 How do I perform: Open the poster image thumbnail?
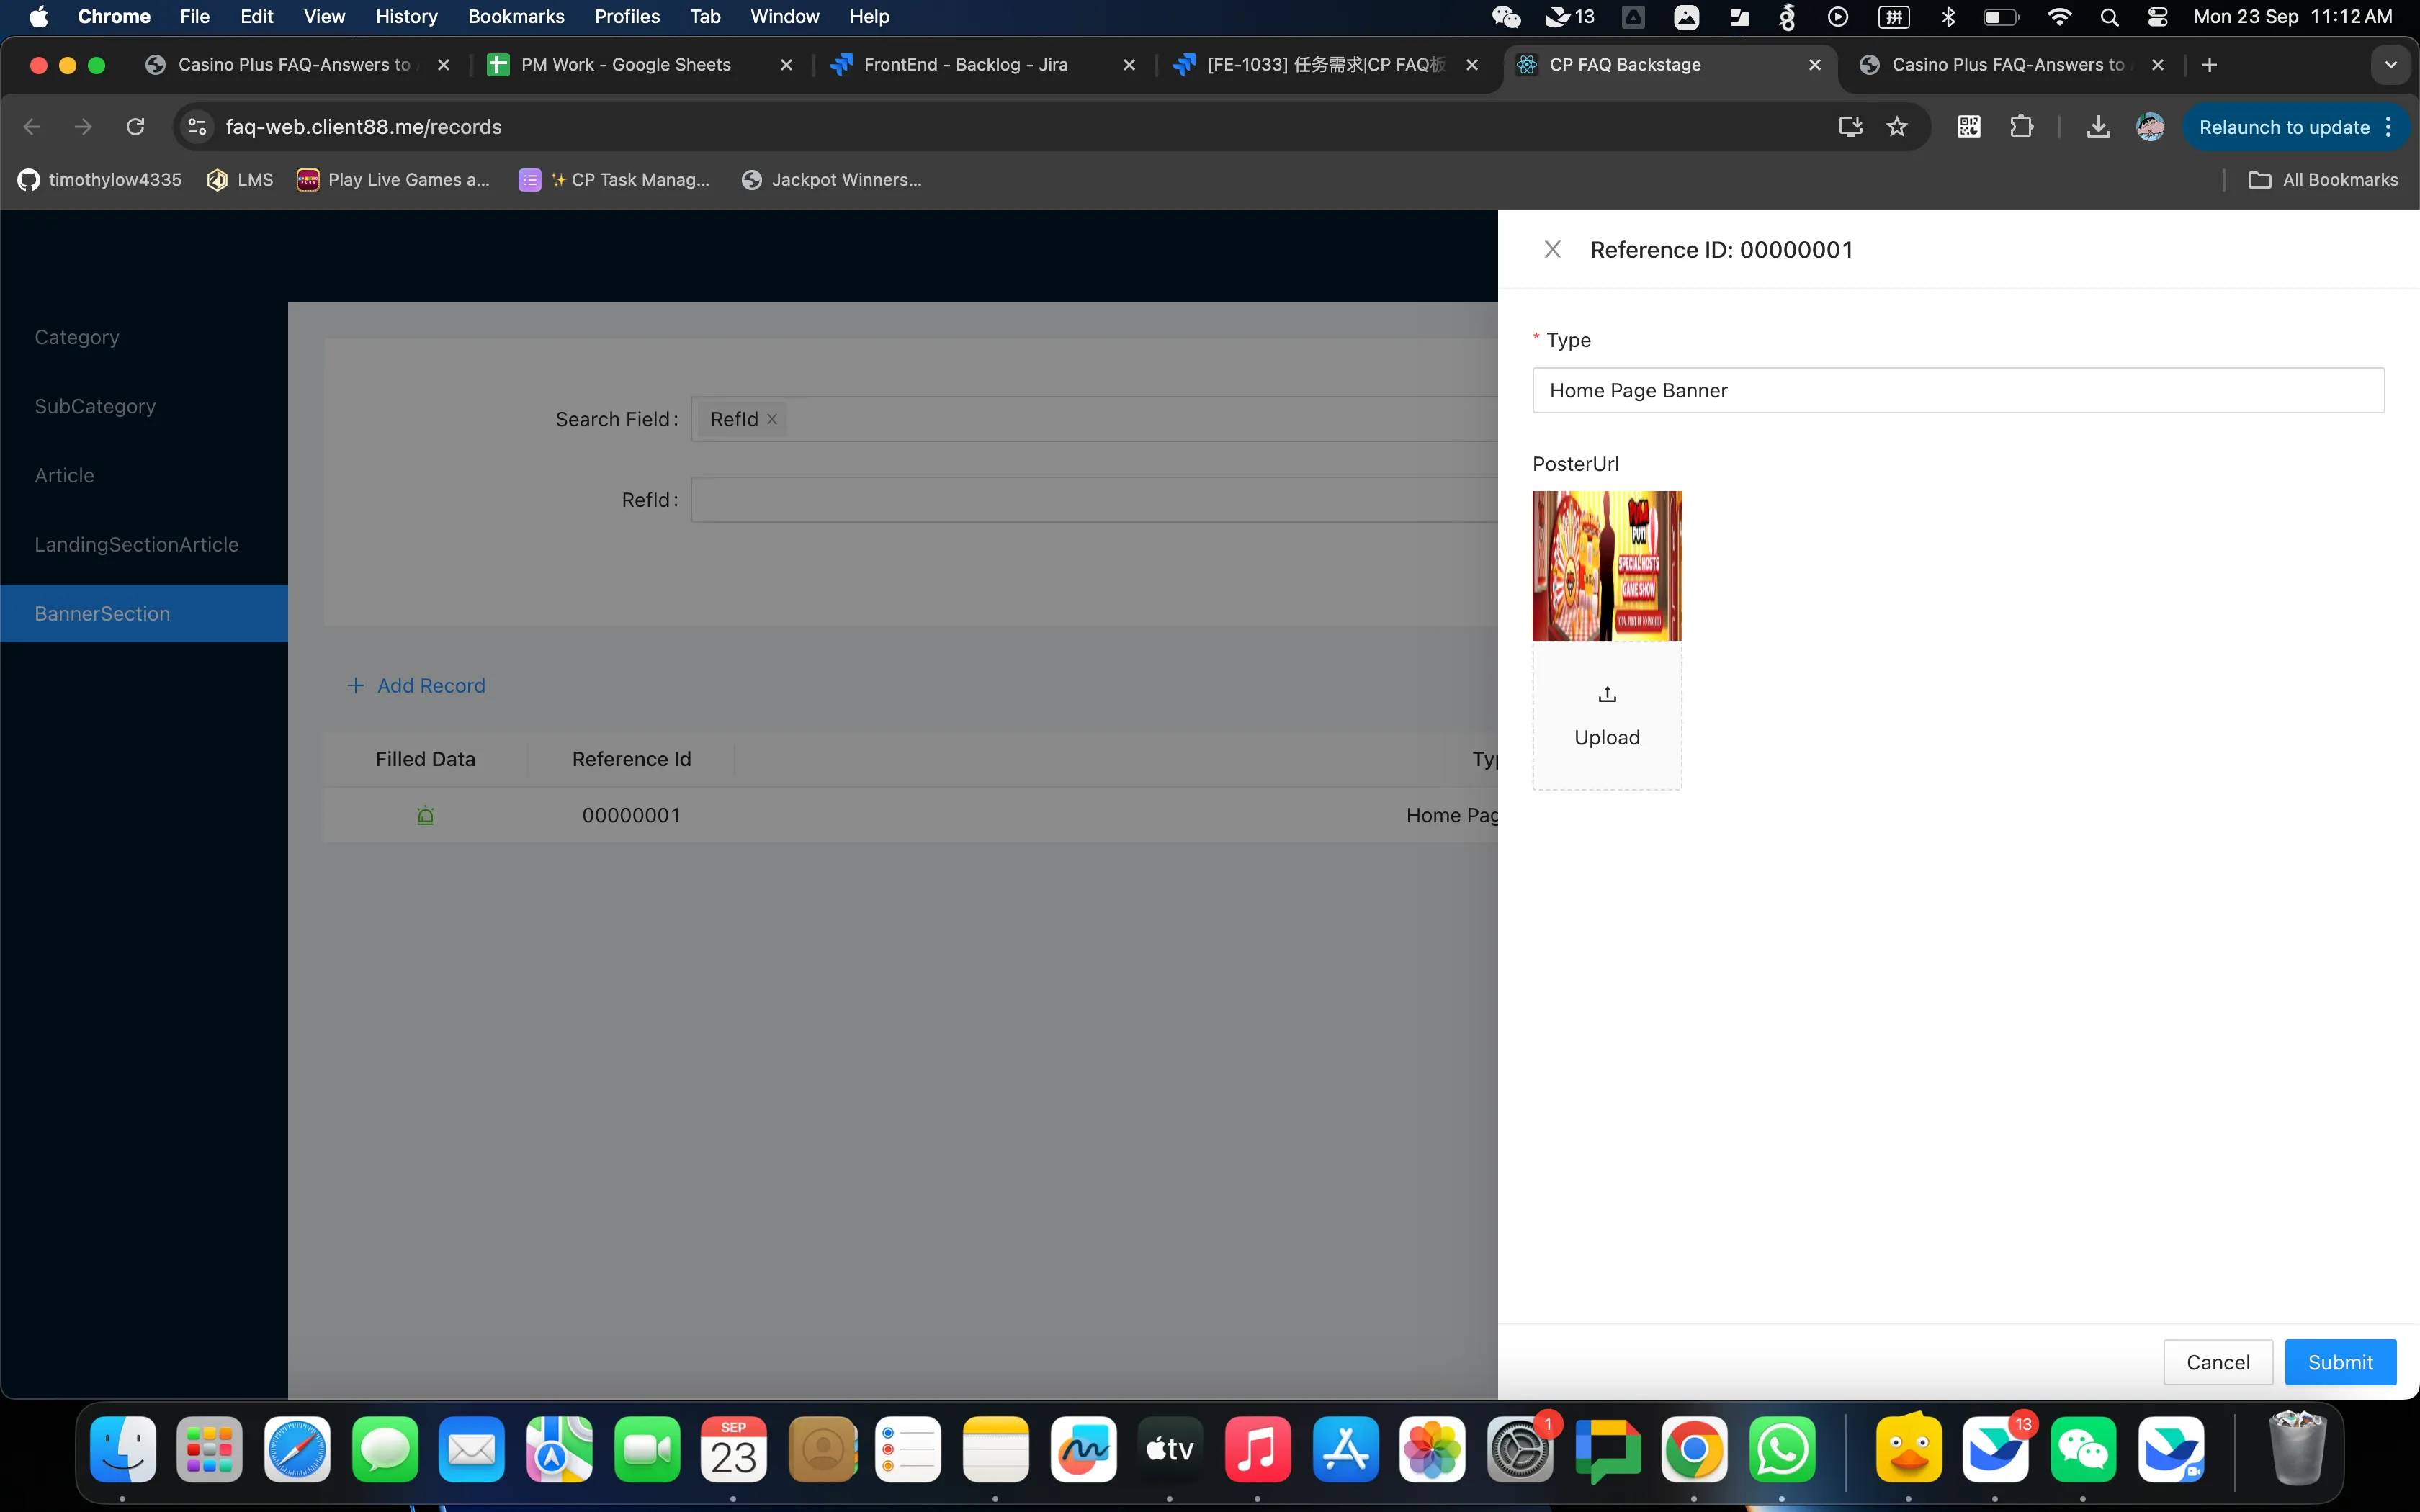pos(1607,565)
